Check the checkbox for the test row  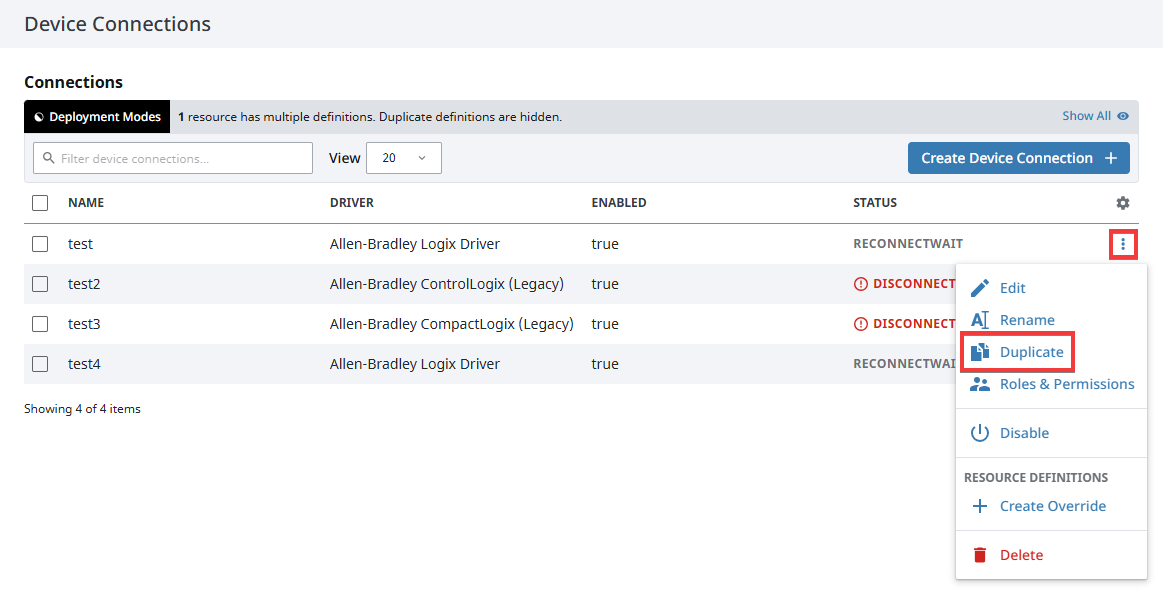(40, 243)
